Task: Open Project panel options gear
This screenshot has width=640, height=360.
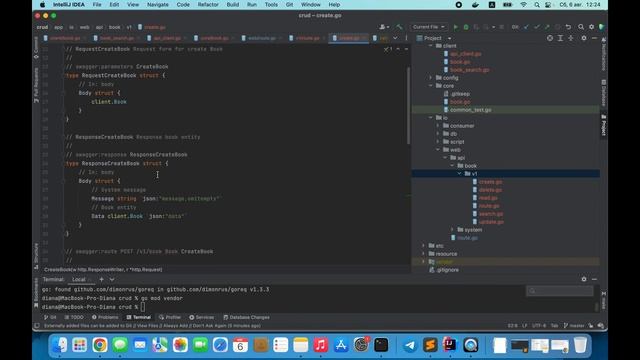Action: 584,38
